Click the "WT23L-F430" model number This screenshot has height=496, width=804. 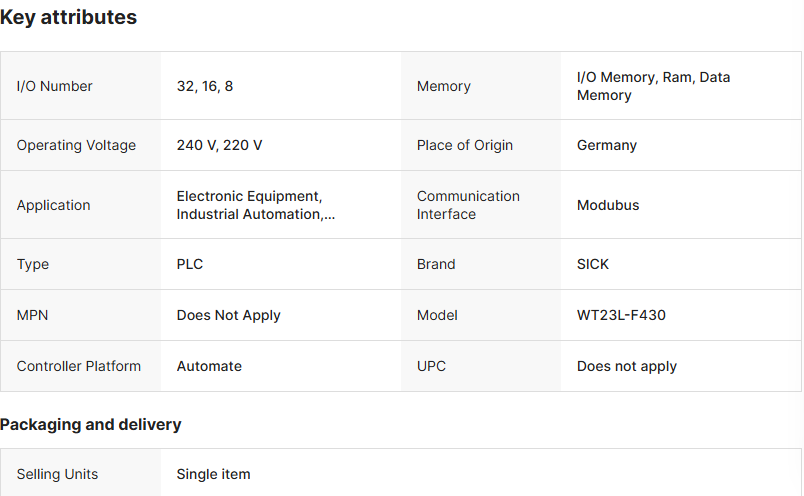pyautogui.click(x=621, y=315)
